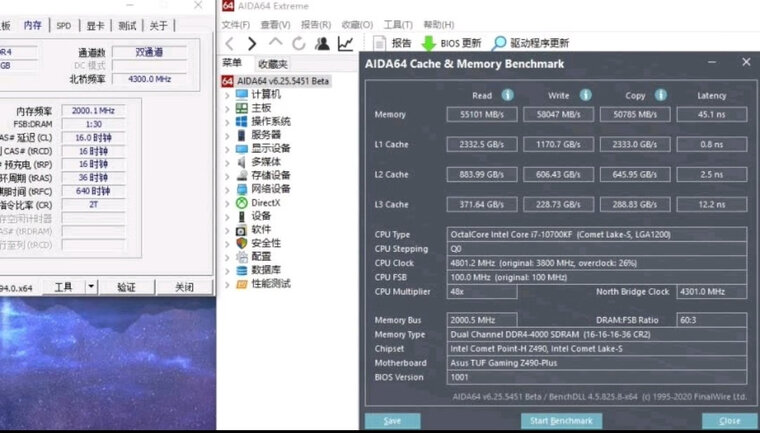Open the user icon in AIDA64 toolbar
The height and width of the screenshot is (433, 760).
pyautogui.click(x=322, y=44)
